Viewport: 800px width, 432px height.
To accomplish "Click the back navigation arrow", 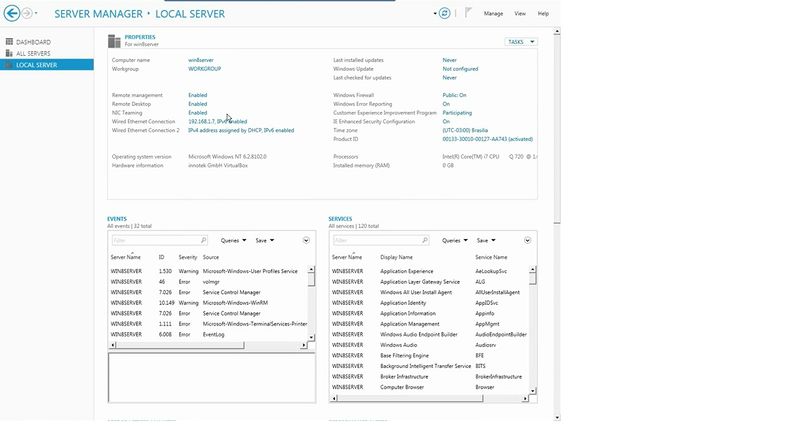I will pos(12,13).
